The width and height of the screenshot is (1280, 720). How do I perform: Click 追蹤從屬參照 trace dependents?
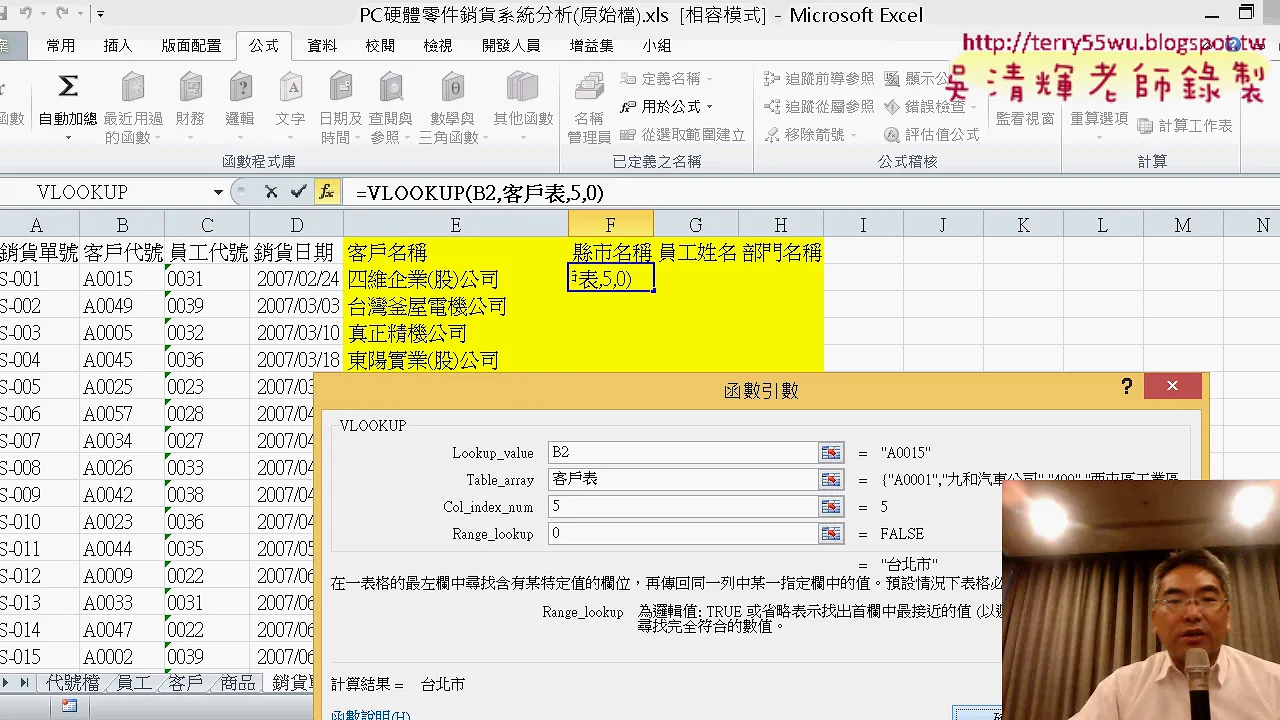click(x=819, y=107)
